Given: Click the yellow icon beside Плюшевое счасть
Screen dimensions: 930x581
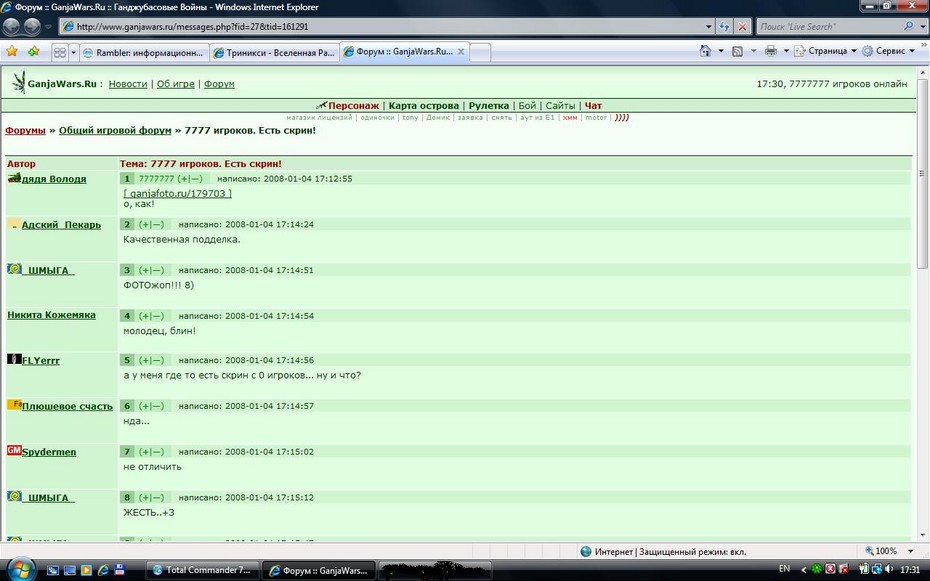Looking at the screenshot, I should [14, 405].
